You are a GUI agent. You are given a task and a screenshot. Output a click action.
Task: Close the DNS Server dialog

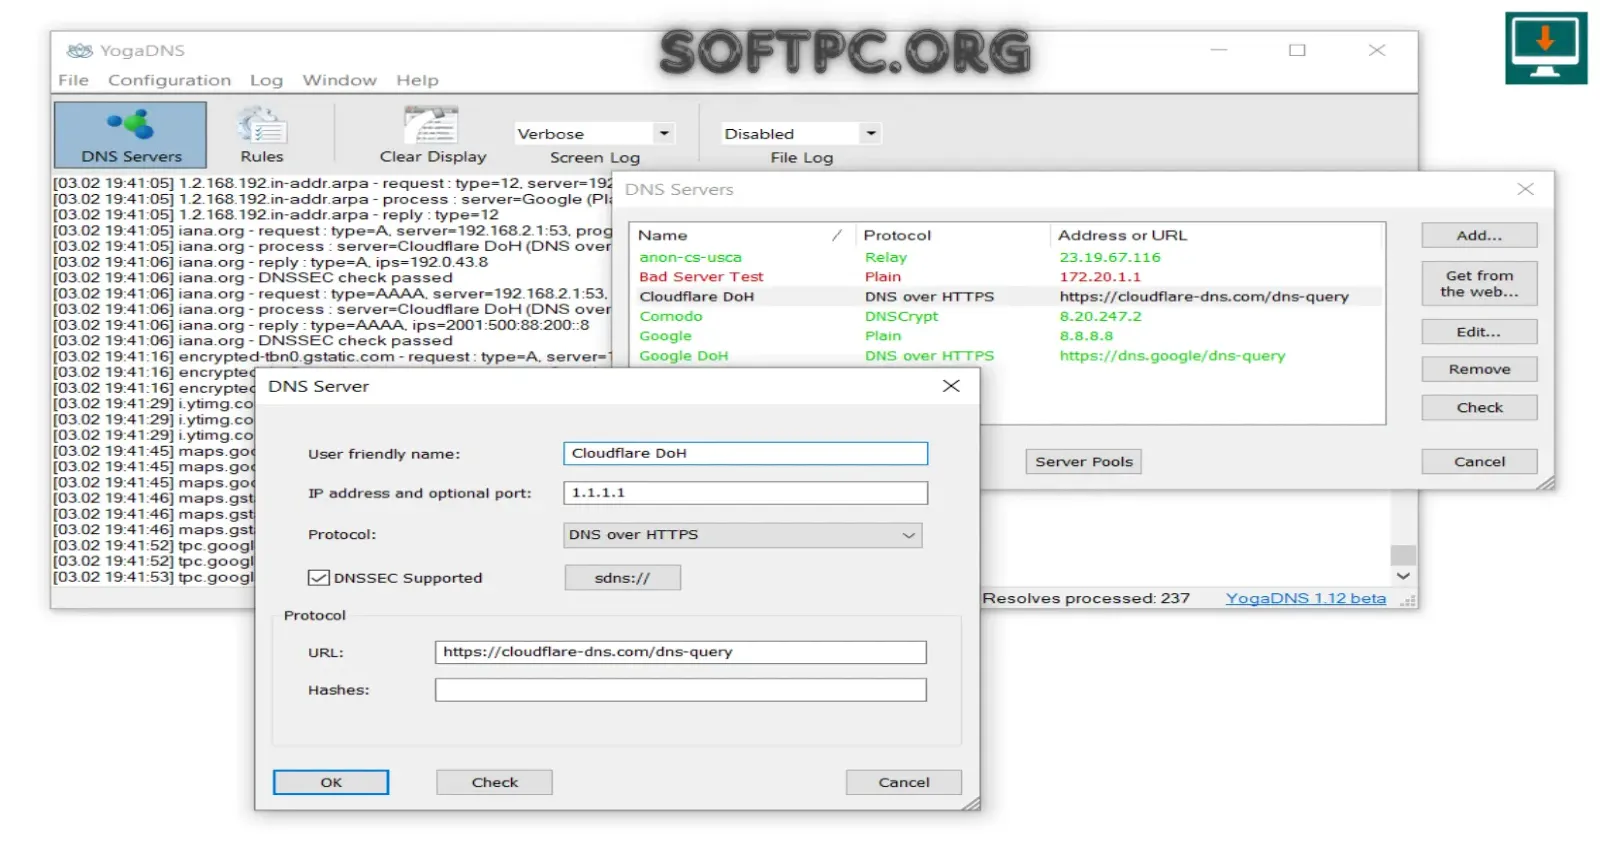tap(951, 386)
